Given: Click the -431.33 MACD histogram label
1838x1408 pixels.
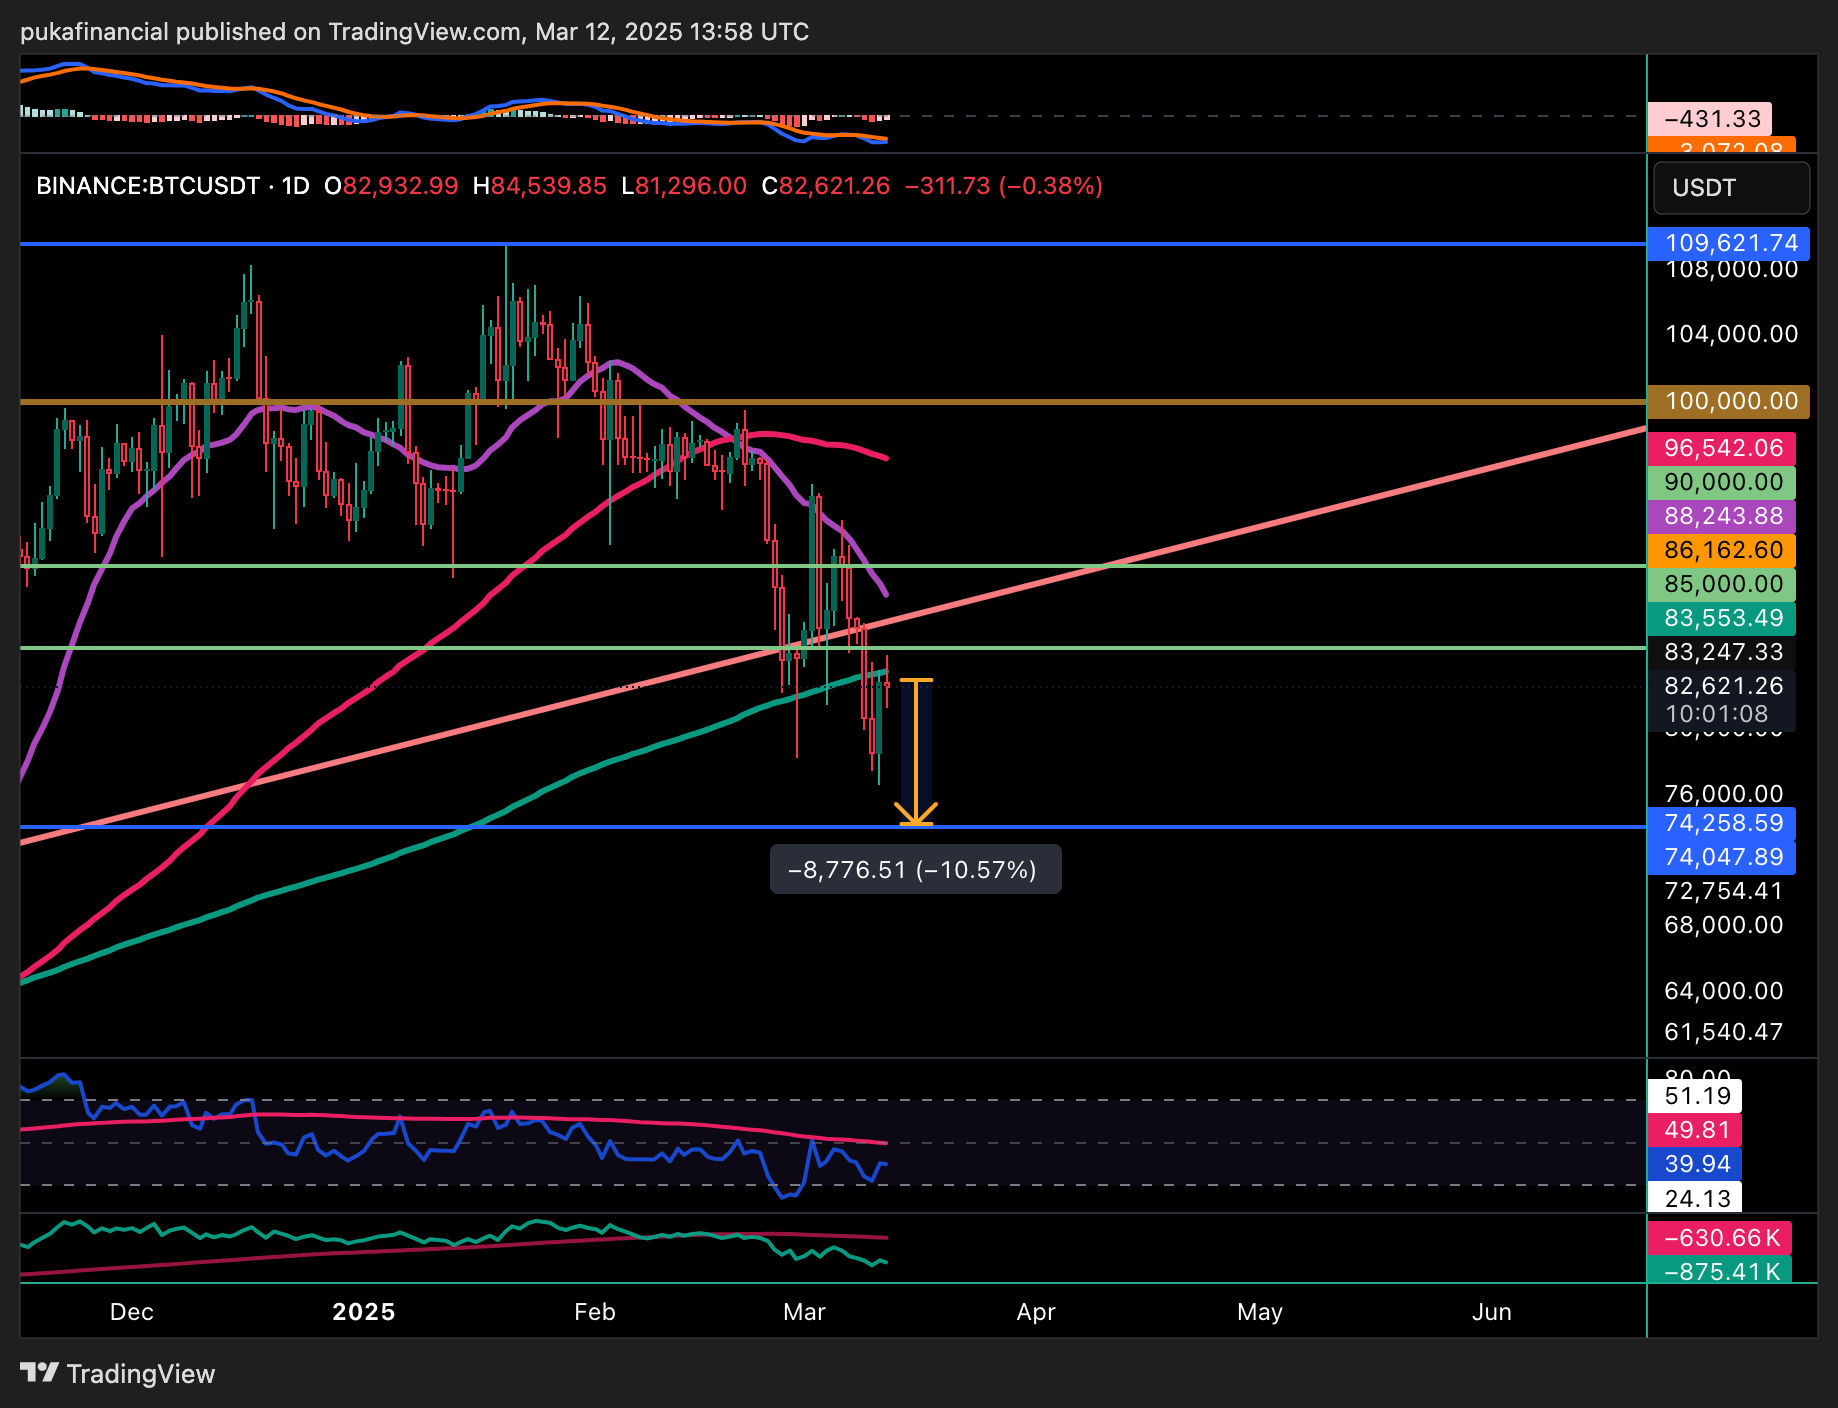Looking at the screenshot, I should click(x=1710, y=119).
